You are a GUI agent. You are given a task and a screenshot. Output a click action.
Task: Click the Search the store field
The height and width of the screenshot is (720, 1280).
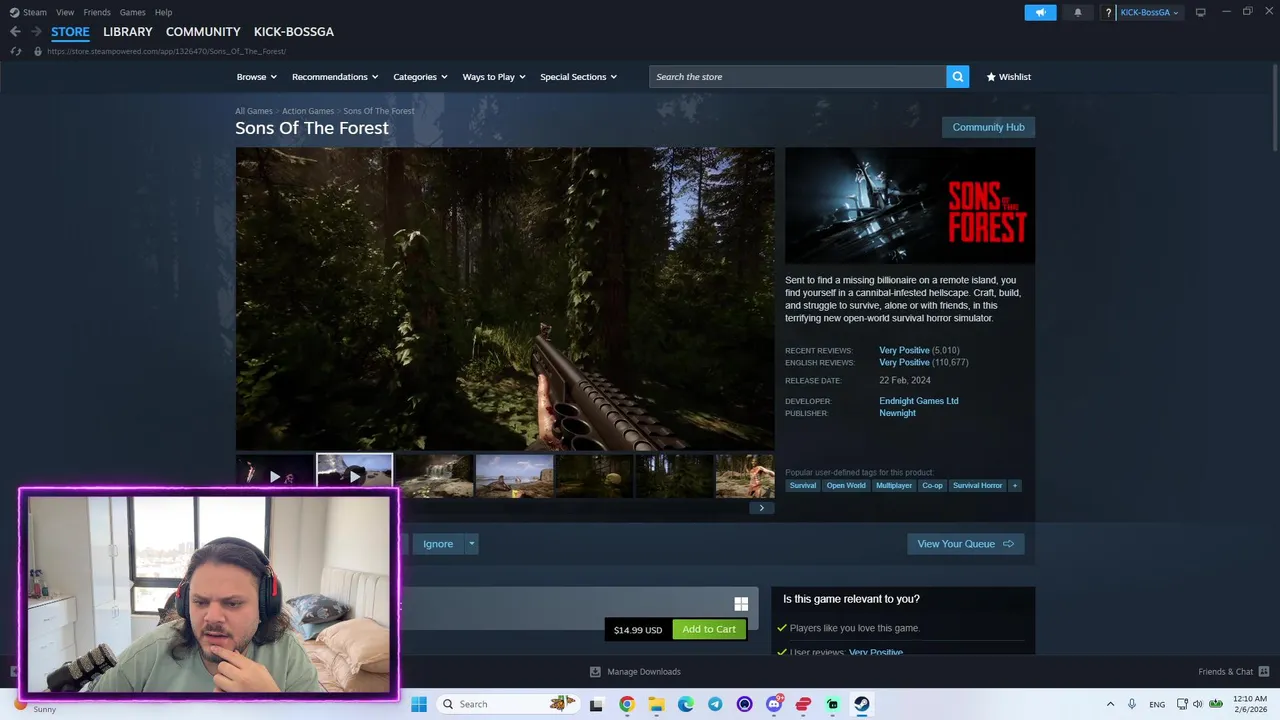797,77
